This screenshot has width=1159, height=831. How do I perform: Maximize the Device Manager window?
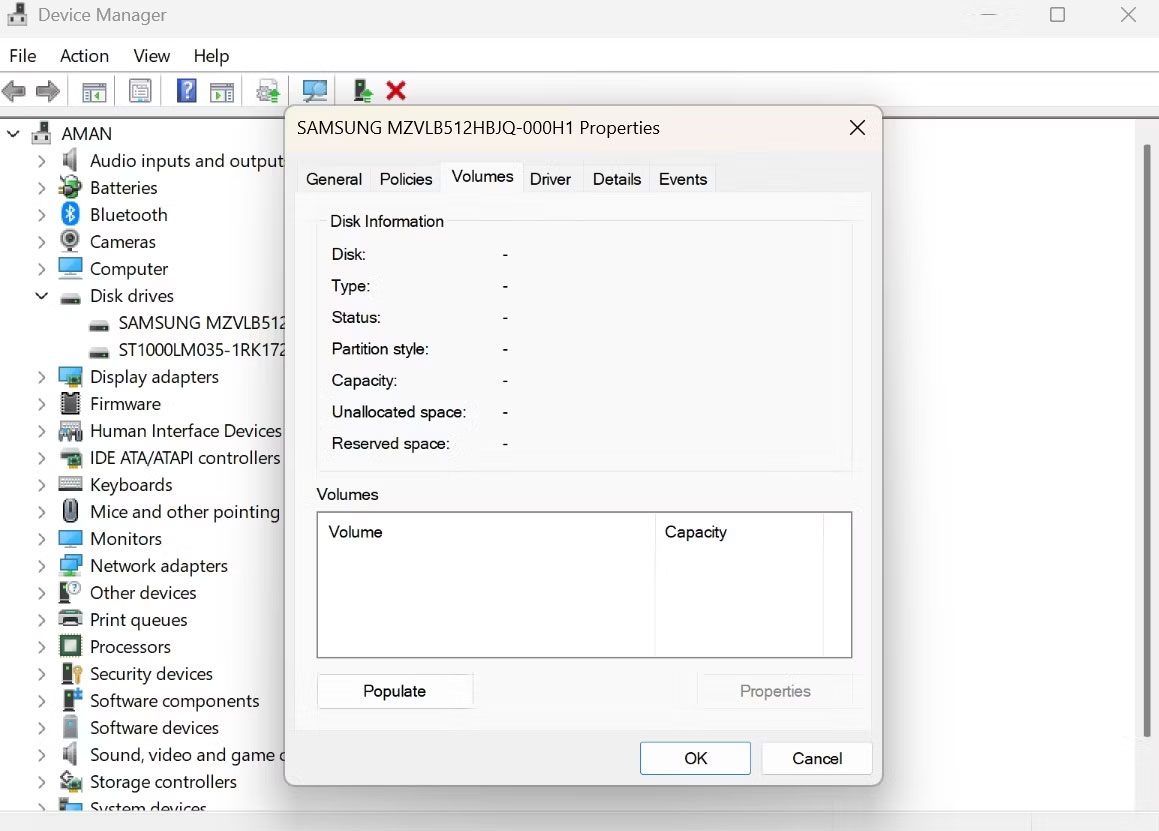point(1058,15)
